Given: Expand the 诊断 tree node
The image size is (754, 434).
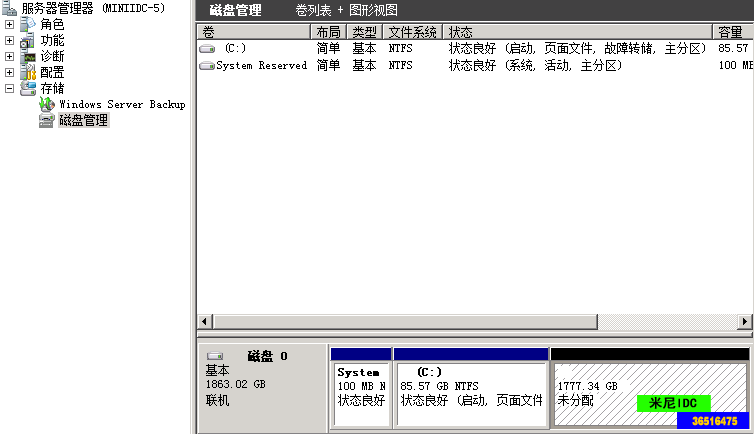Looking at the screenshot, I should point(9,56).
